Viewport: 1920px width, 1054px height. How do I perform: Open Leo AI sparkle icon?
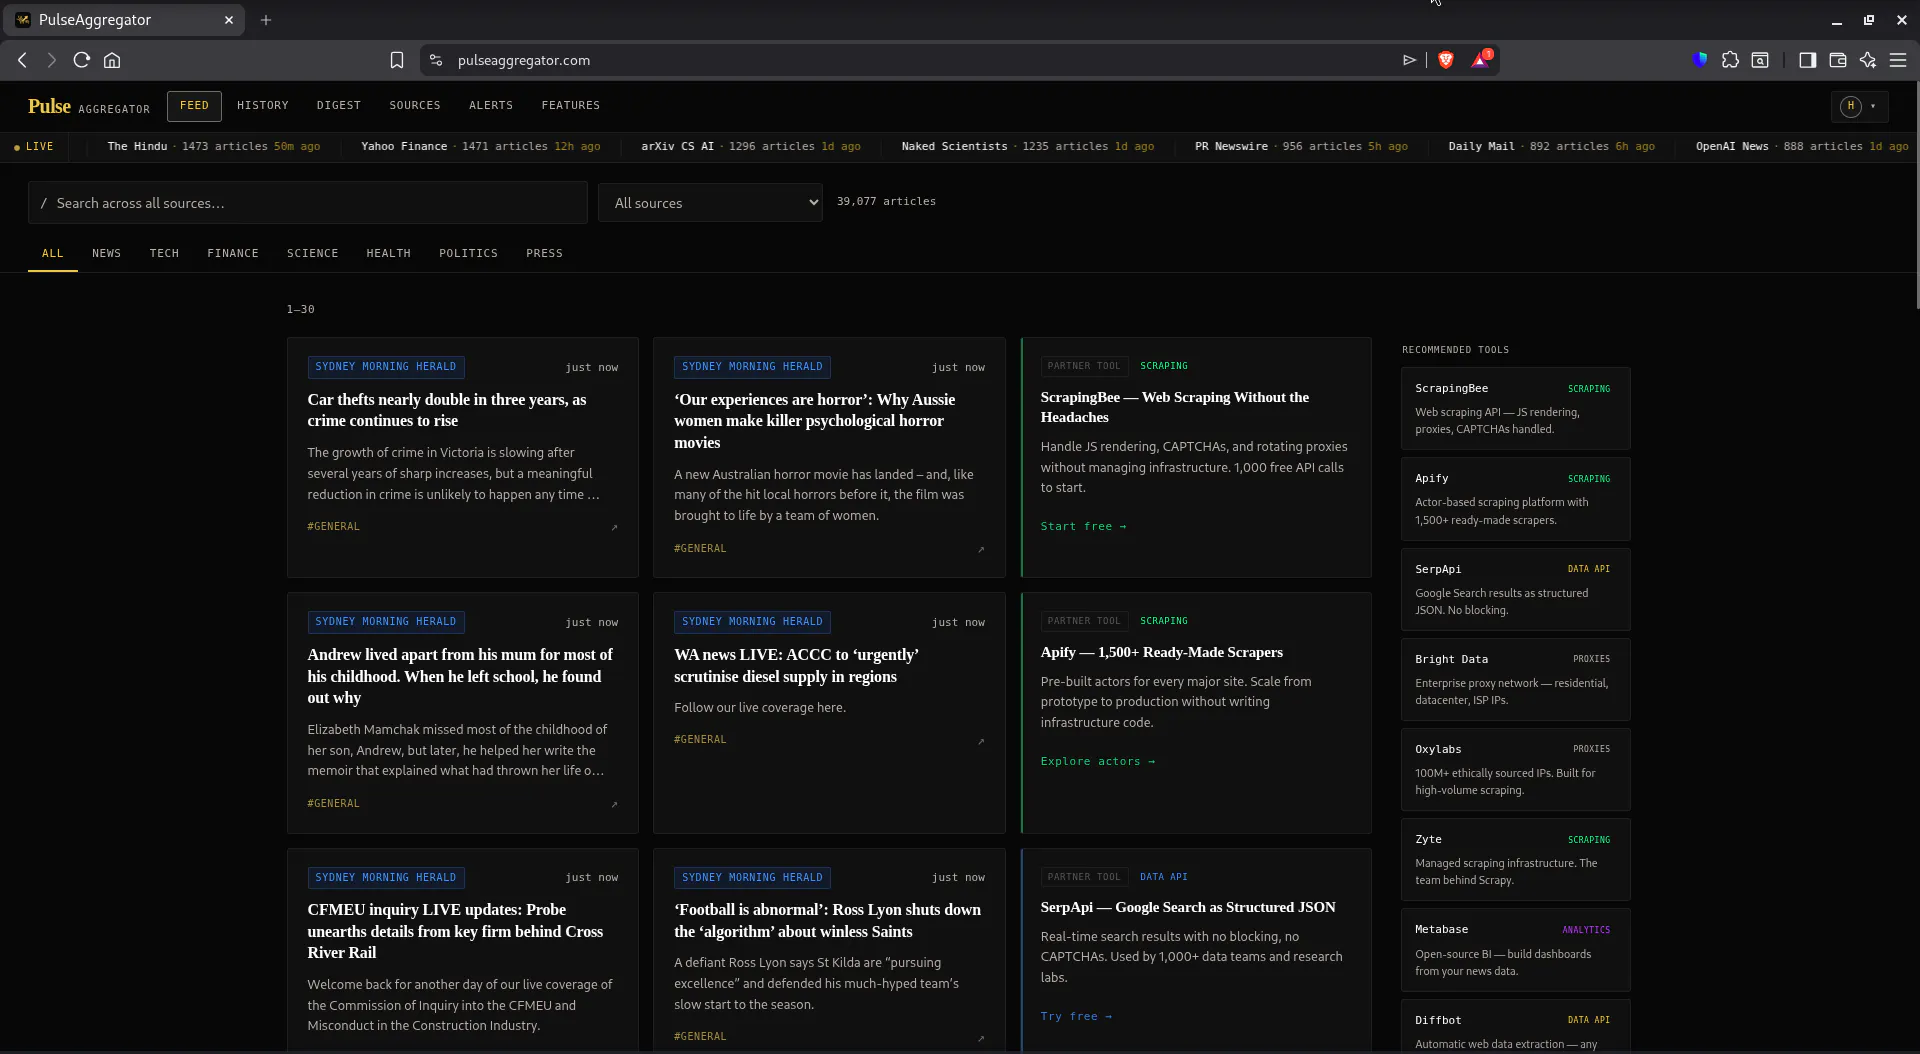1867,60
